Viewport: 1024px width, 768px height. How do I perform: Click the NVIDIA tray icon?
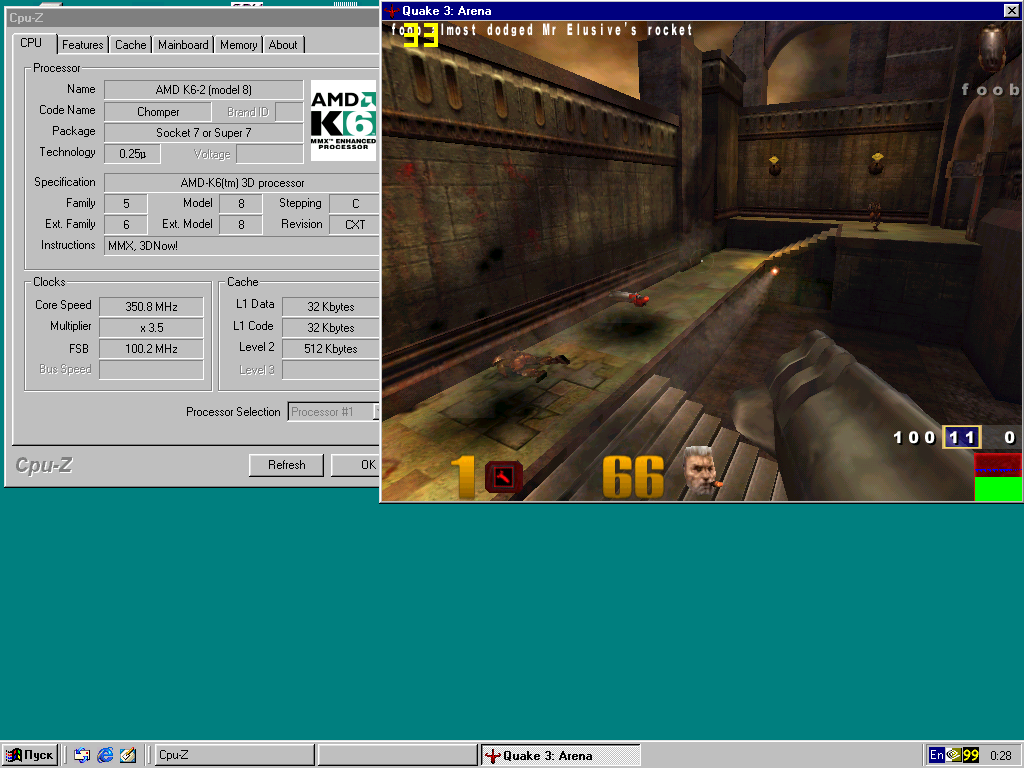[x=953, y=756]
